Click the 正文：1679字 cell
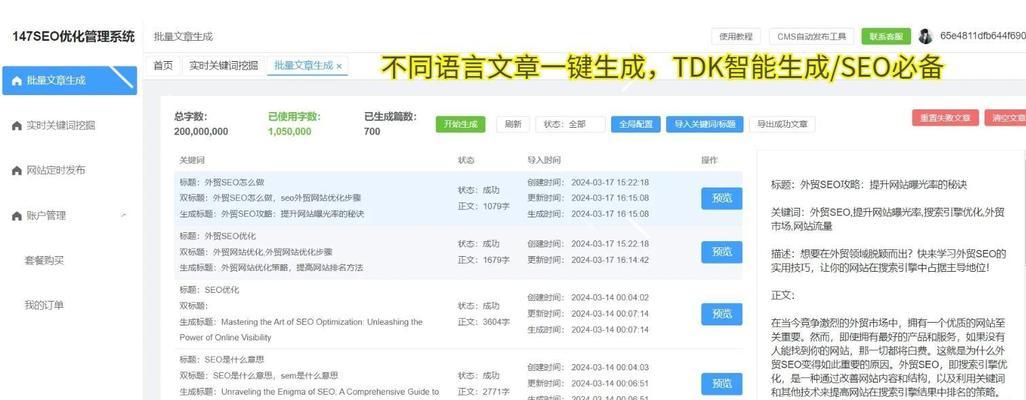 [x=482, y=260]
